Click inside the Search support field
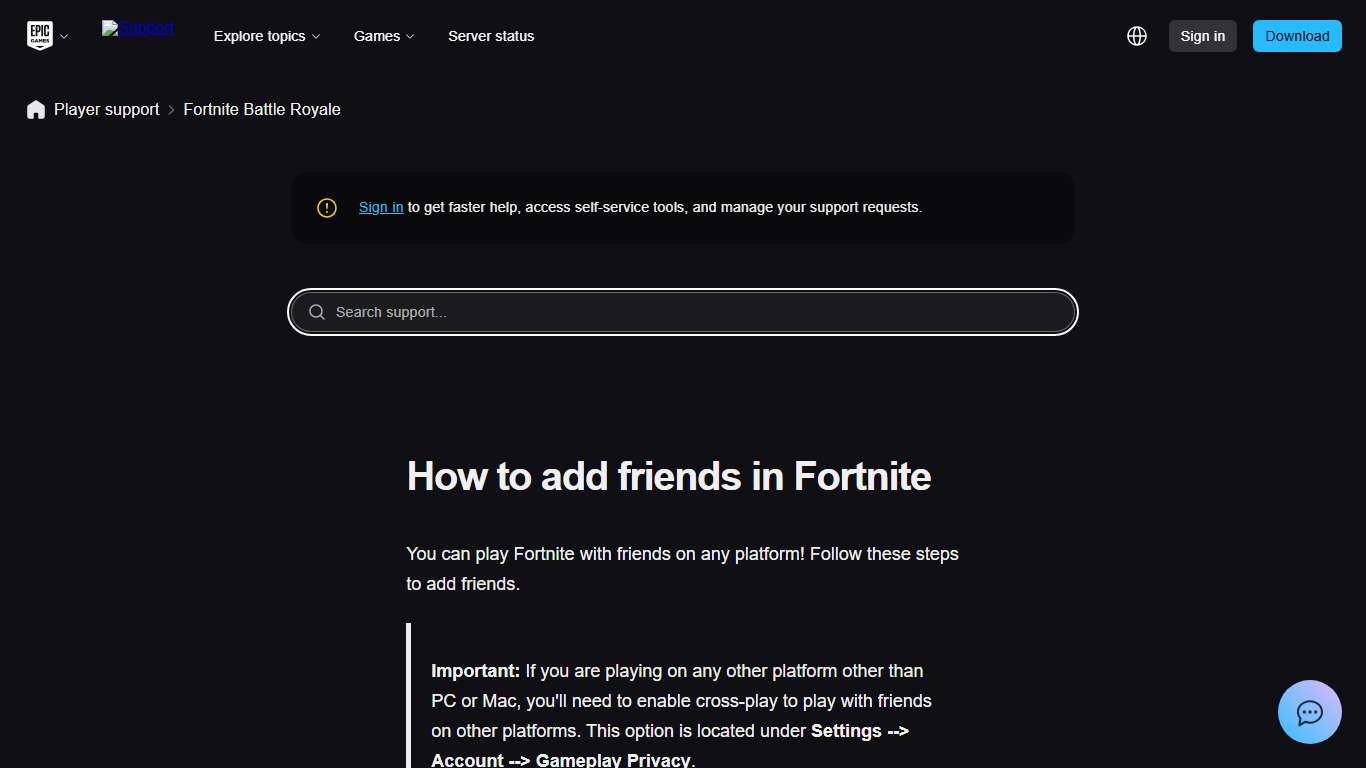Screen dimensions: 1366x768 (x=683, y=312)
